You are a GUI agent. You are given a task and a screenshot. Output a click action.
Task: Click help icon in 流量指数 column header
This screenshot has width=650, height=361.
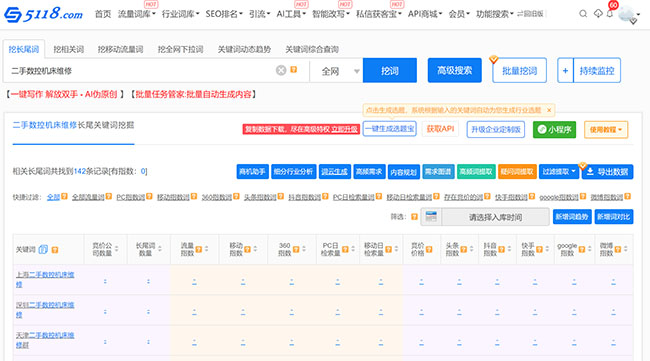pyautogui.click(x=199, y=249)
